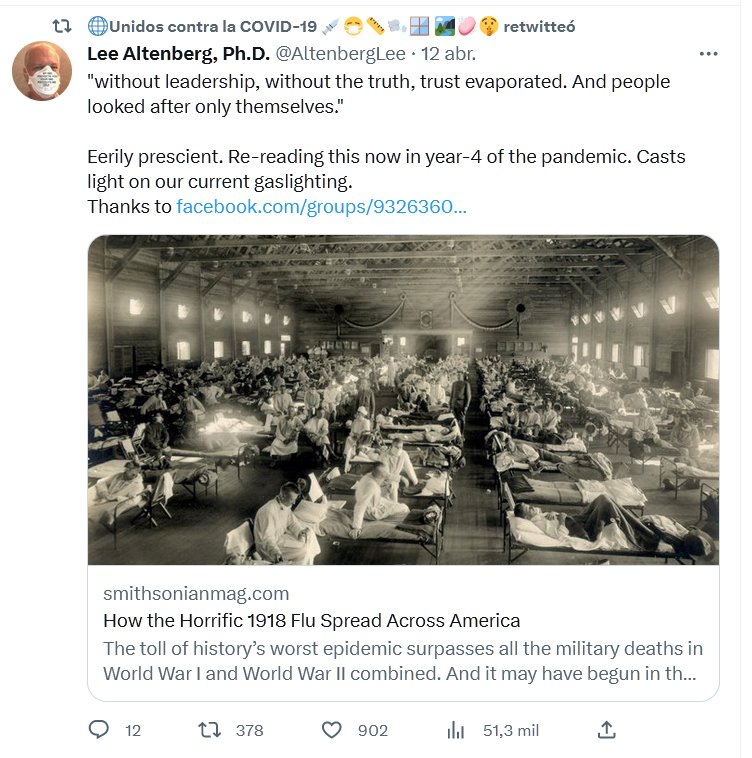Click the reply speech bubble icon
This screenshot has width=752, height=758.
98,730
